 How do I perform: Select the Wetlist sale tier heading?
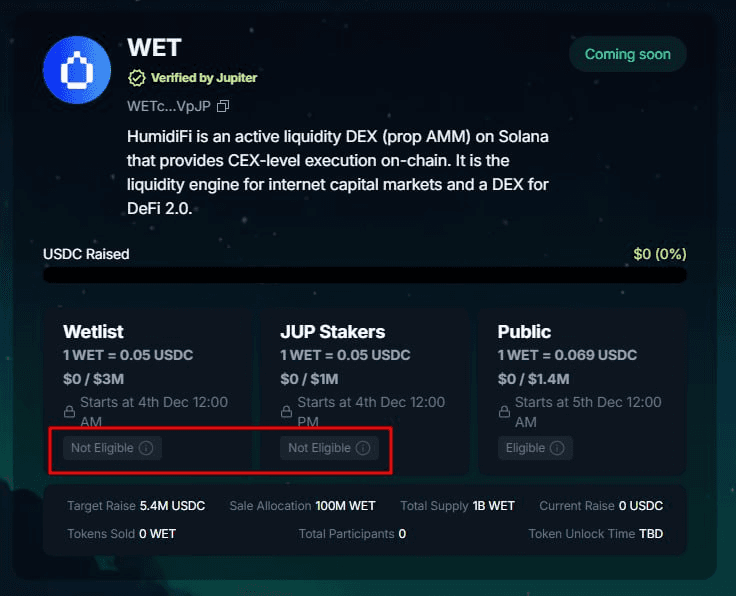93,332
